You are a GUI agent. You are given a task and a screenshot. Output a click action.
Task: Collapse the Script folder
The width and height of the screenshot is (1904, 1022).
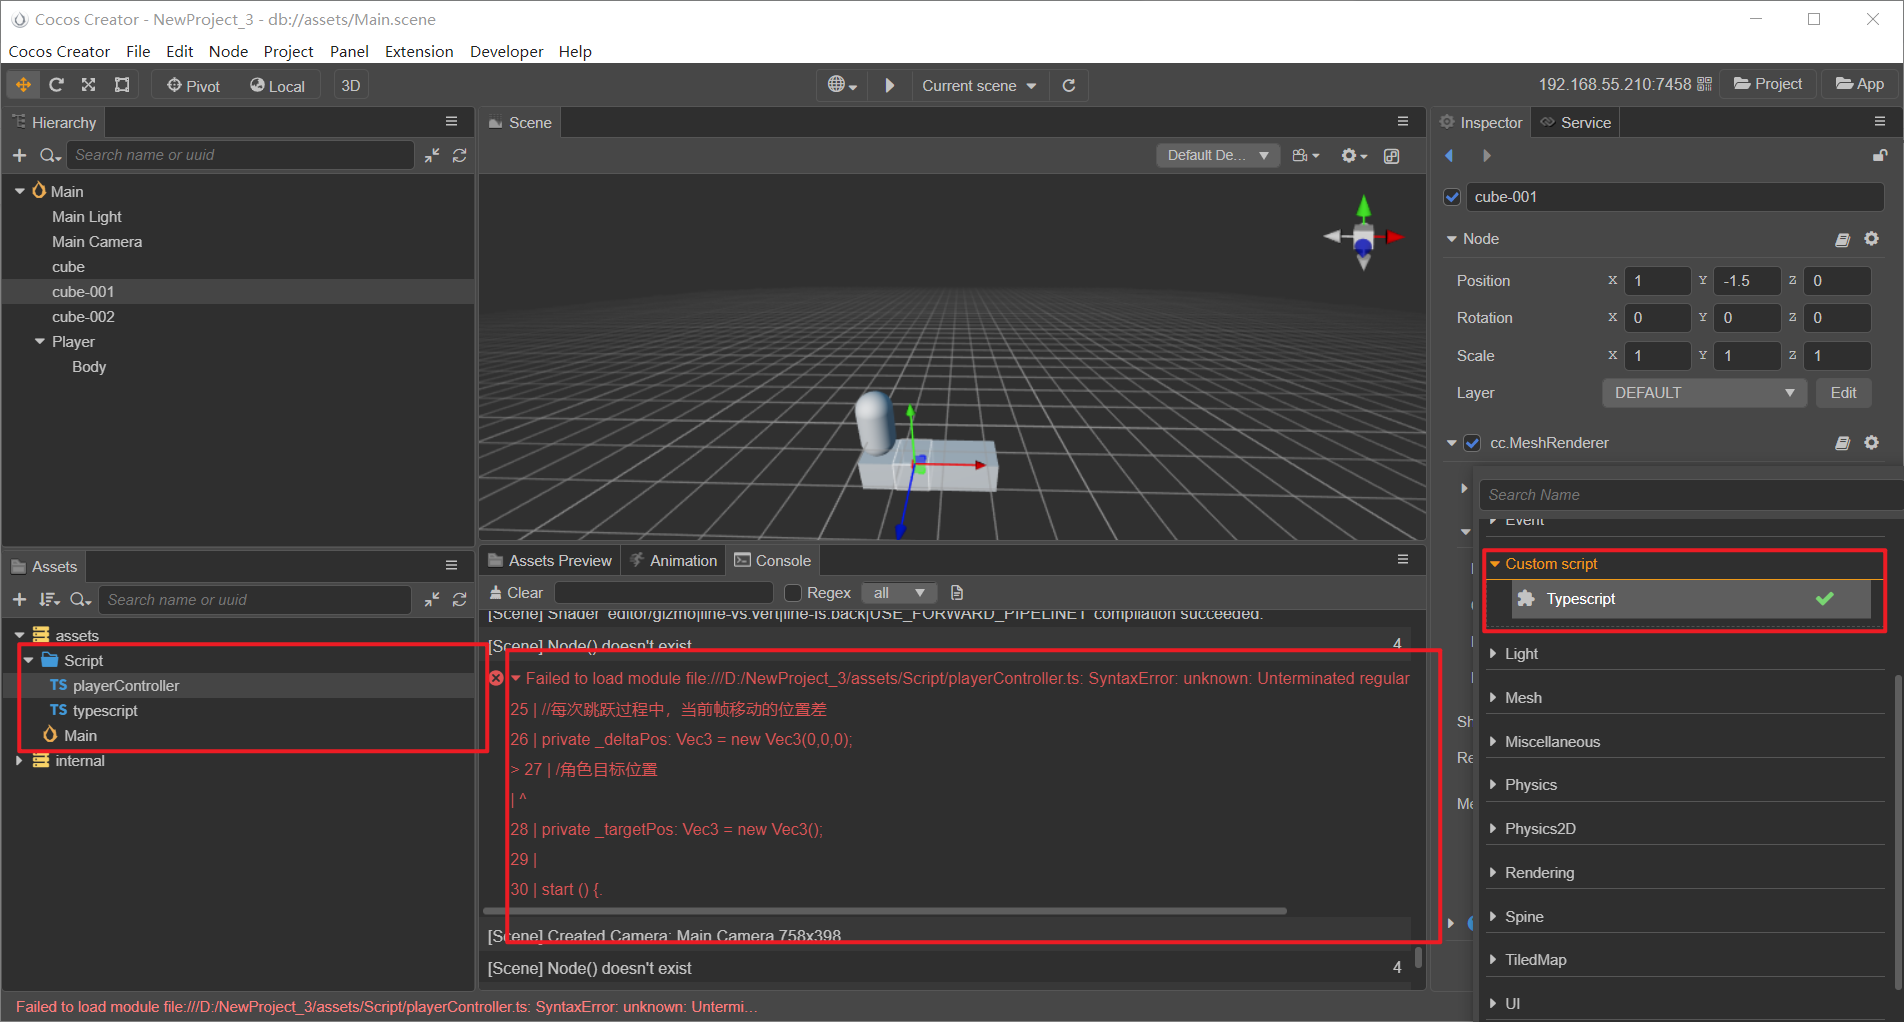point(29,660)
